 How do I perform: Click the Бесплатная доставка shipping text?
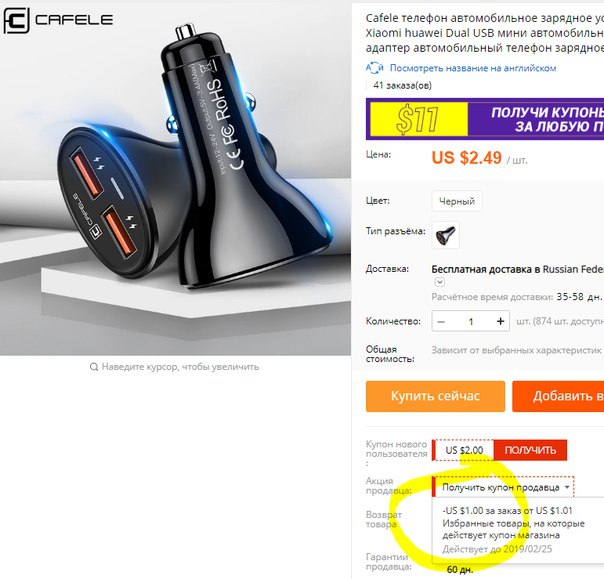coord(517,269)
